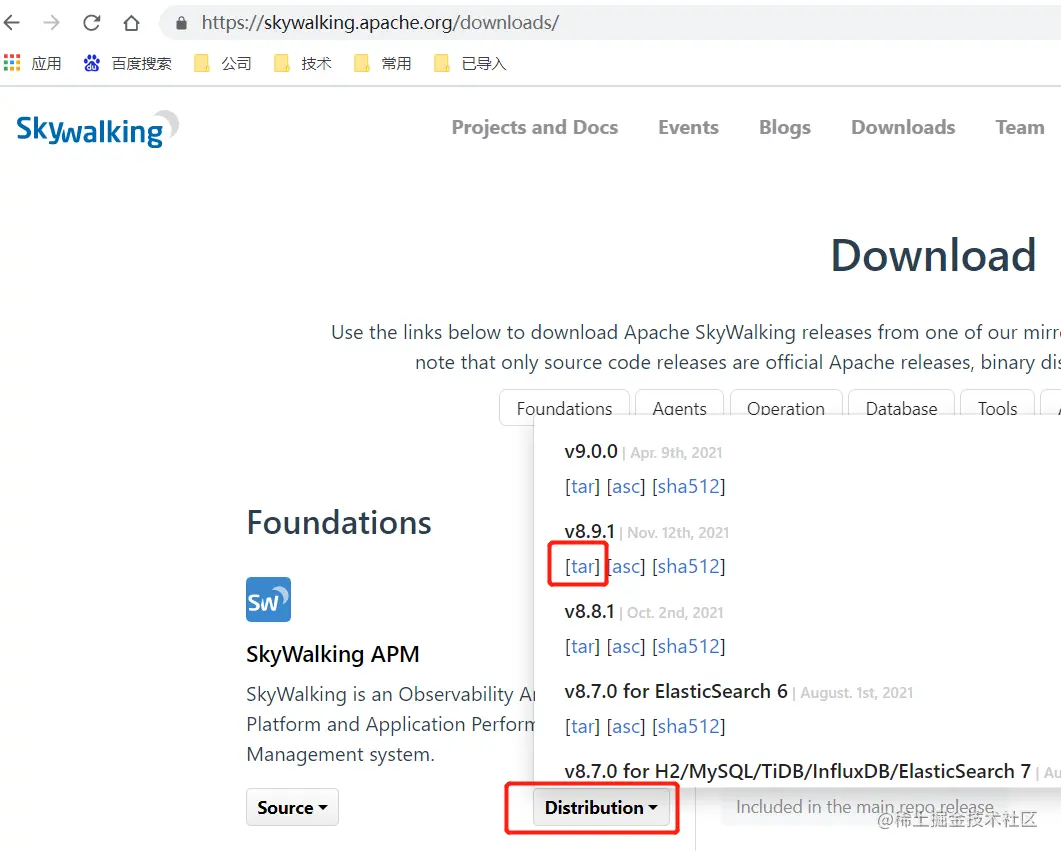1061x853 pixels.
Task: Open the Downloads nav item
Action: pyautogui.click(x=903, y=127)
